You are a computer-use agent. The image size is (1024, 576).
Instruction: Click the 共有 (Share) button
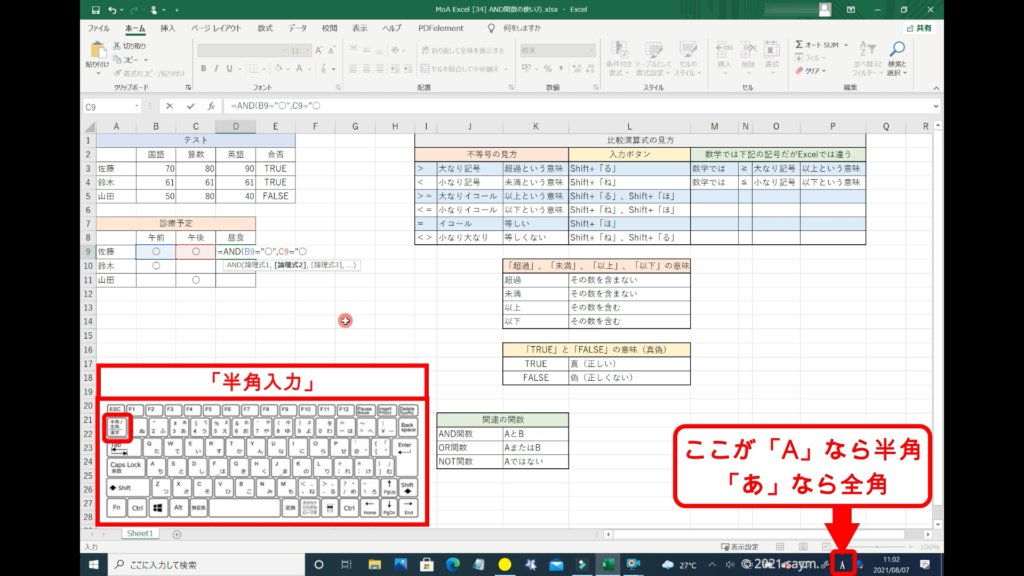pyautogui.click(x=920, y=28)
